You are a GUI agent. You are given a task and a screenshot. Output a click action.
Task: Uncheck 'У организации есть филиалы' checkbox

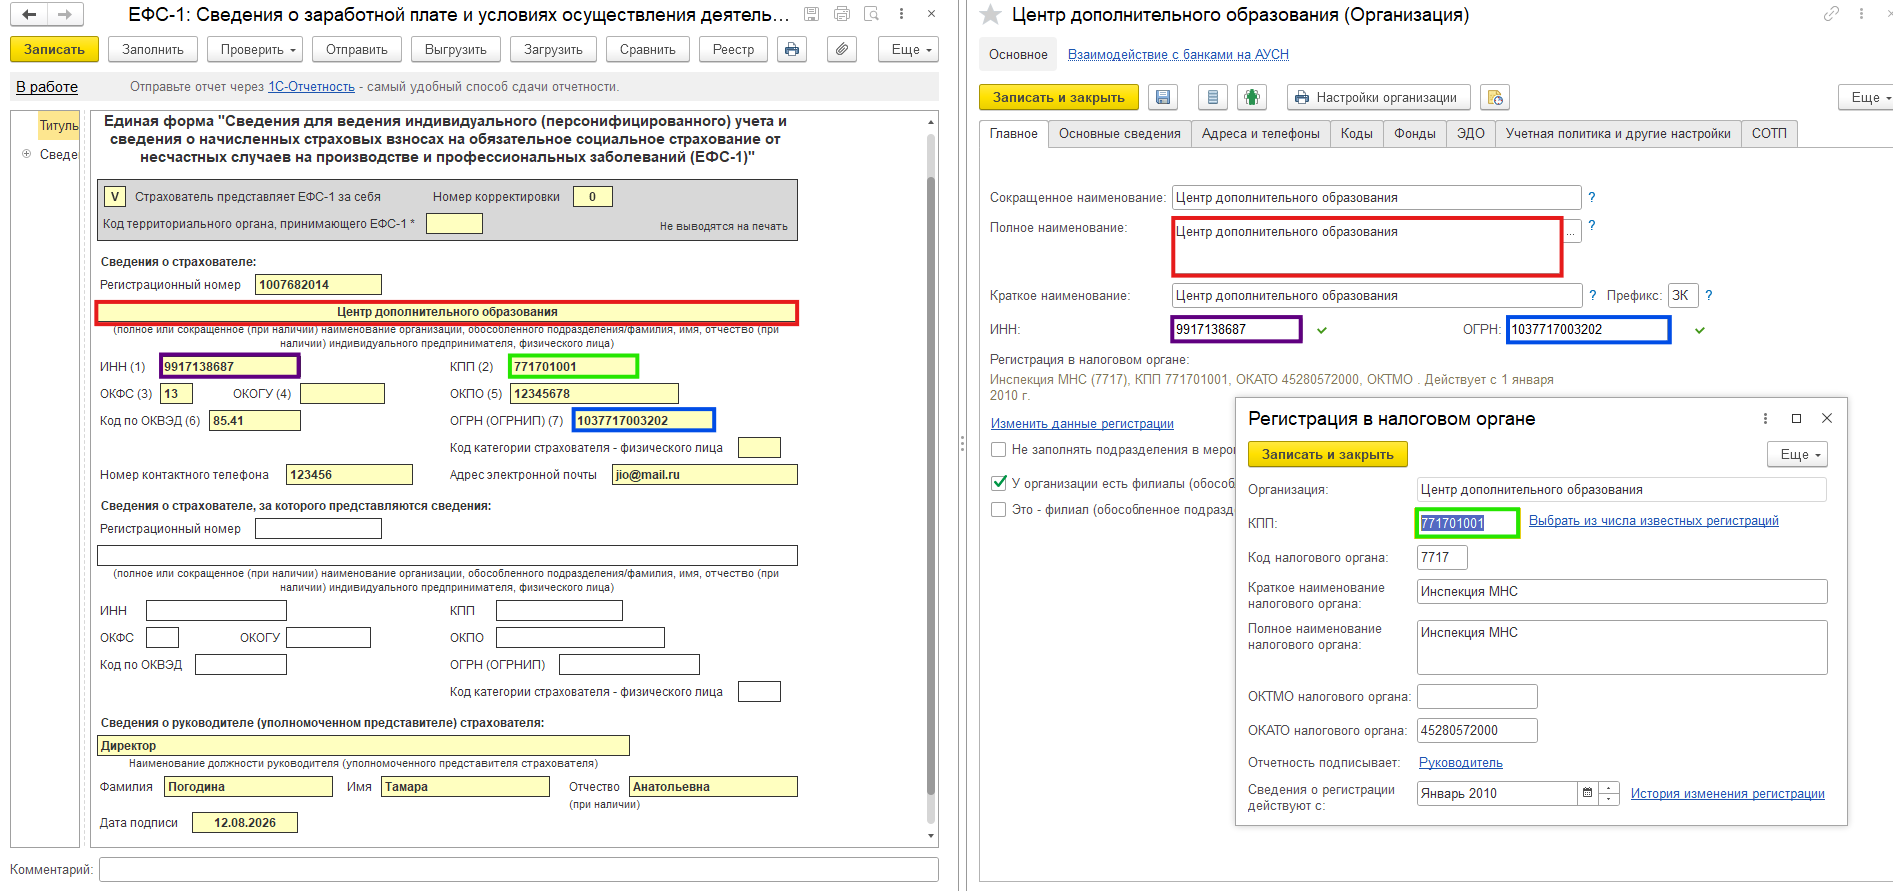pyautogui.click(x=998, y=482)
